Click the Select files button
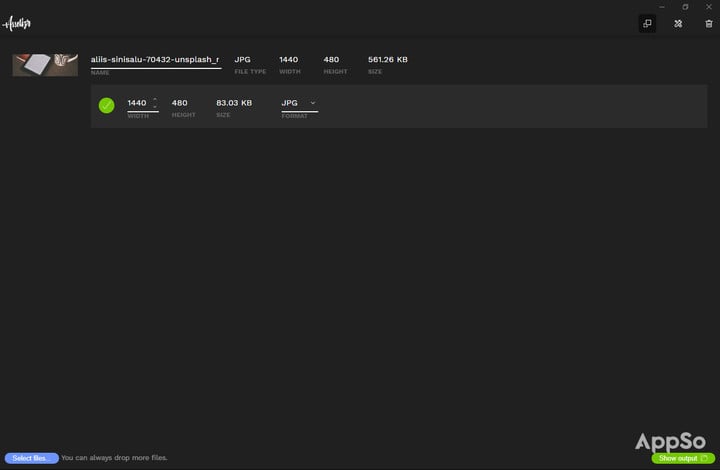 tap(32, 458)
